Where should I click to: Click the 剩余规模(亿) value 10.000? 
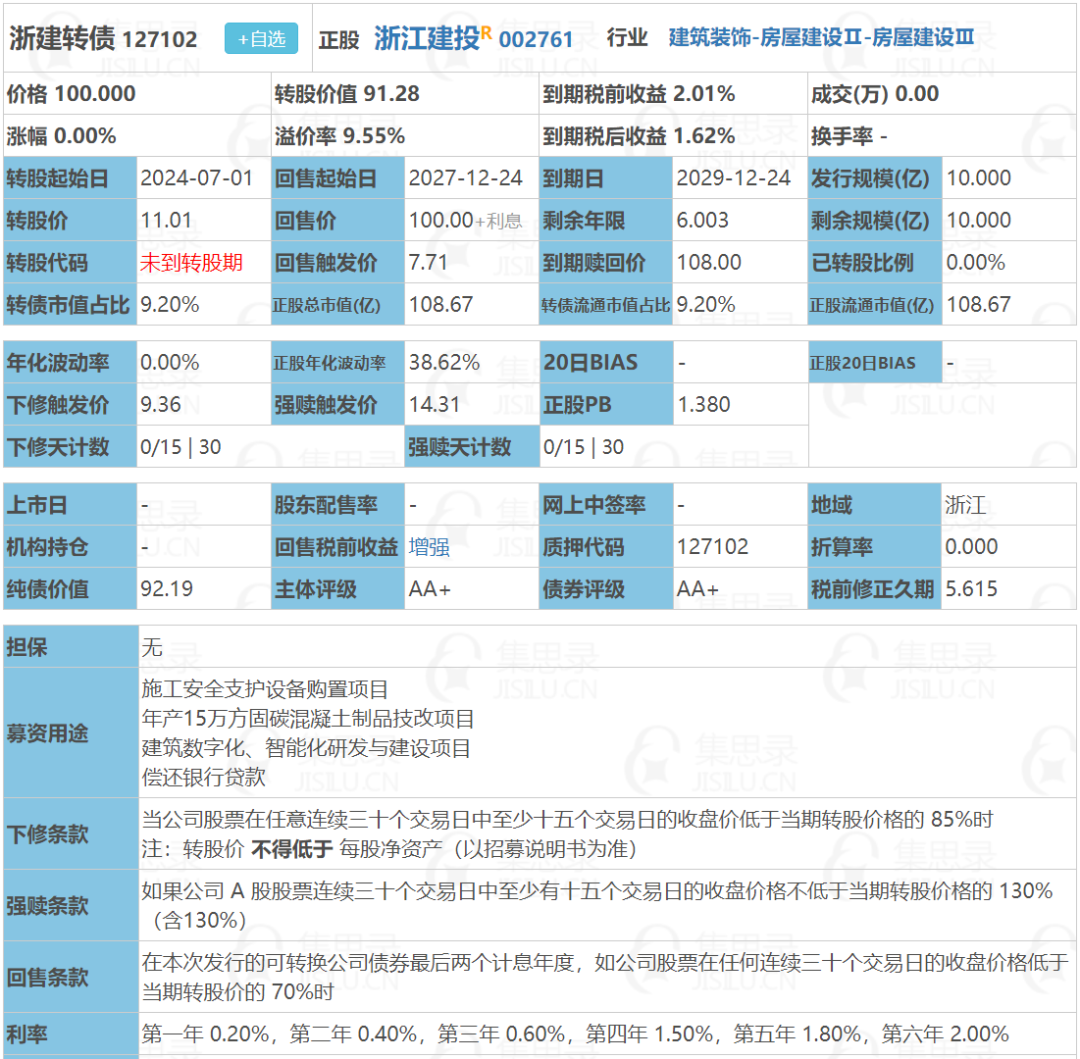(979, 220)
